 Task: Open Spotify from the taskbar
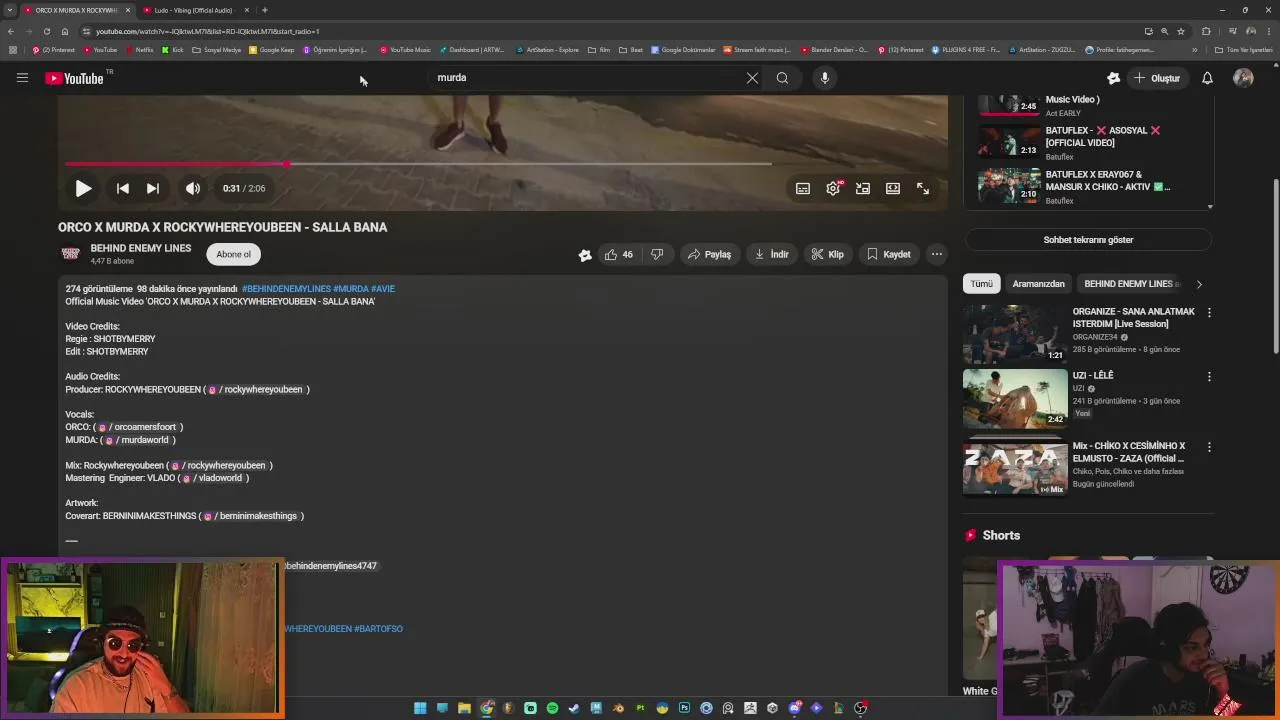pos(553,708)
